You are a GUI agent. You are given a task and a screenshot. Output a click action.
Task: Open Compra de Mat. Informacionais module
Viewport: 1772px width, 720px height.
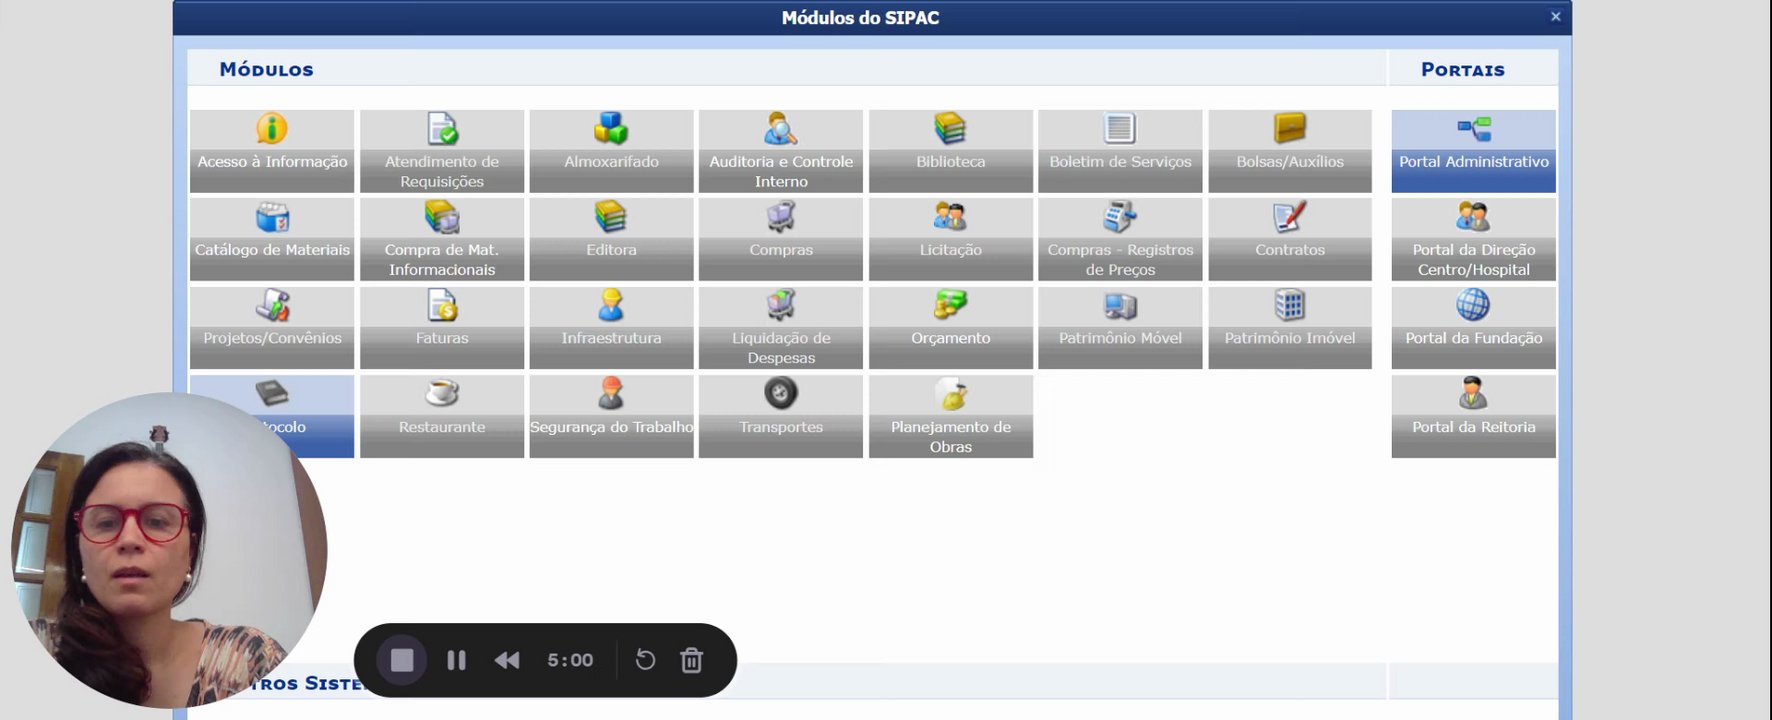click(x=442, y=239)
